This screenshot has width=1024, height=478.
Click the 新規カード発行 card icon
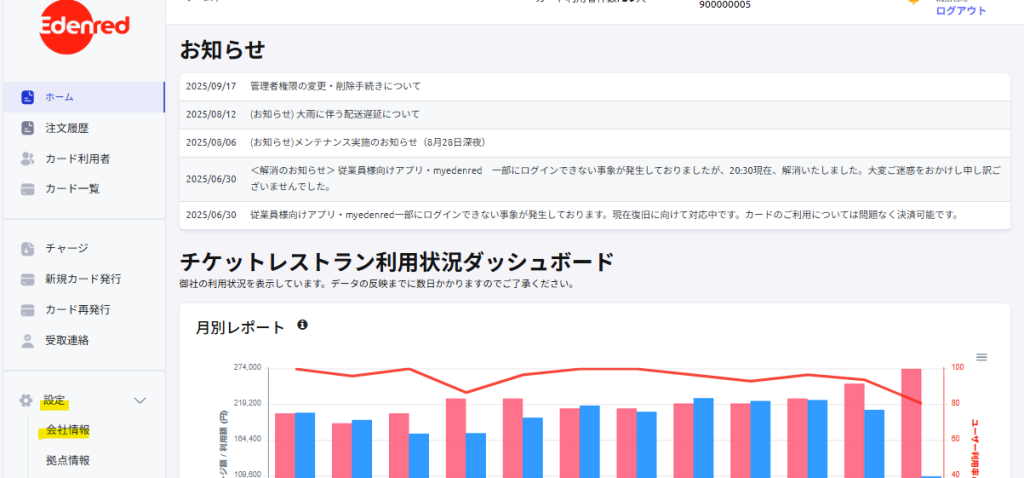click(x=27, y=279)
